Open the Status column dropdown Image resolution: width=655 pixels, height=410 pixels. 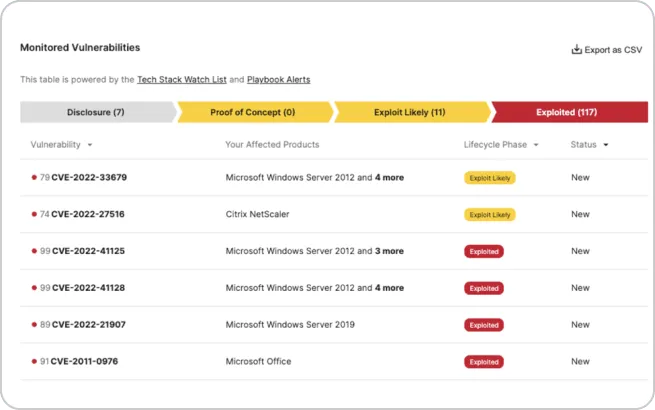[606, 145]
